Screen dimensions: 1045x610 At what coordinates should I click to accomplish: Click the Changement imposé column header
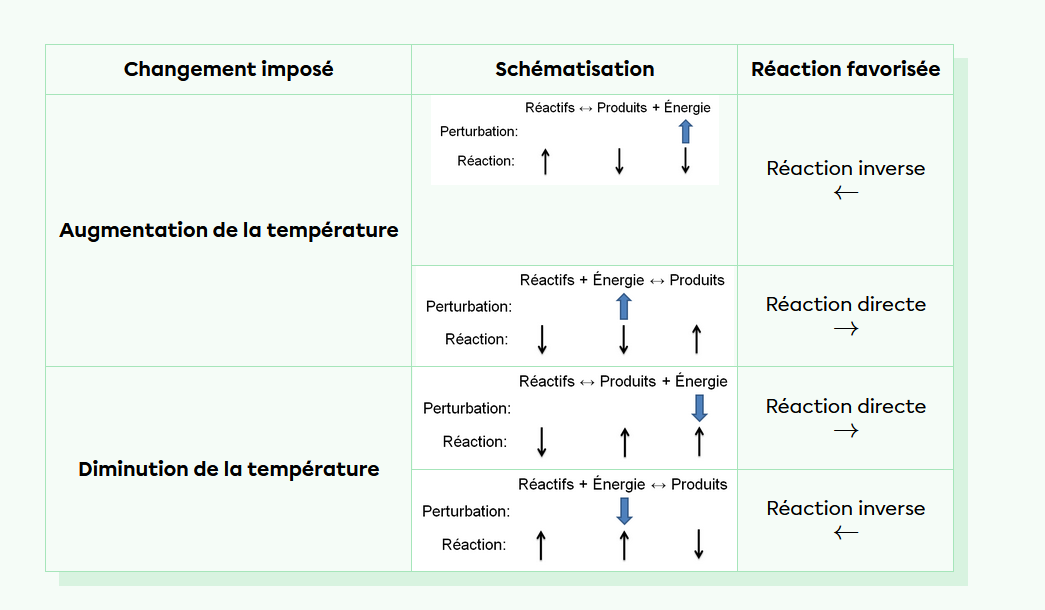228,69
